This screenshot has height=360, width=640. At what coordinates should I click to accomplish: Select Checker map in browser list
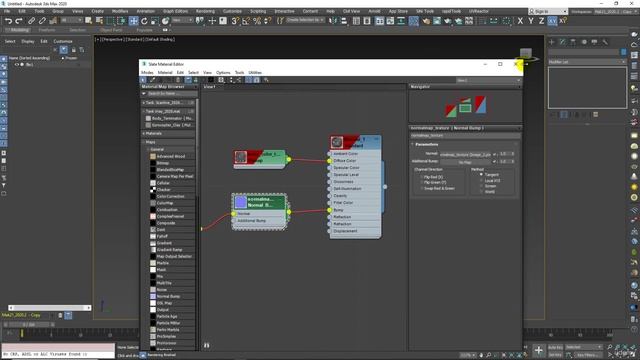coord(164,190)
